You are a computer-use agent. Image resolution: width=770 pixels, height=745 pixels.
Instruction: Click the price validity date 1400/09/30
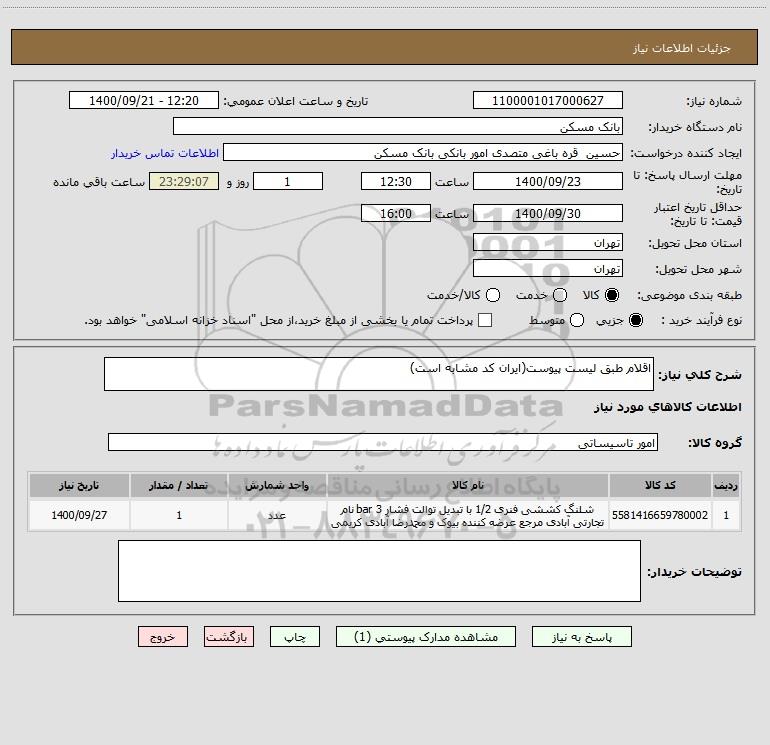point(548,213)
